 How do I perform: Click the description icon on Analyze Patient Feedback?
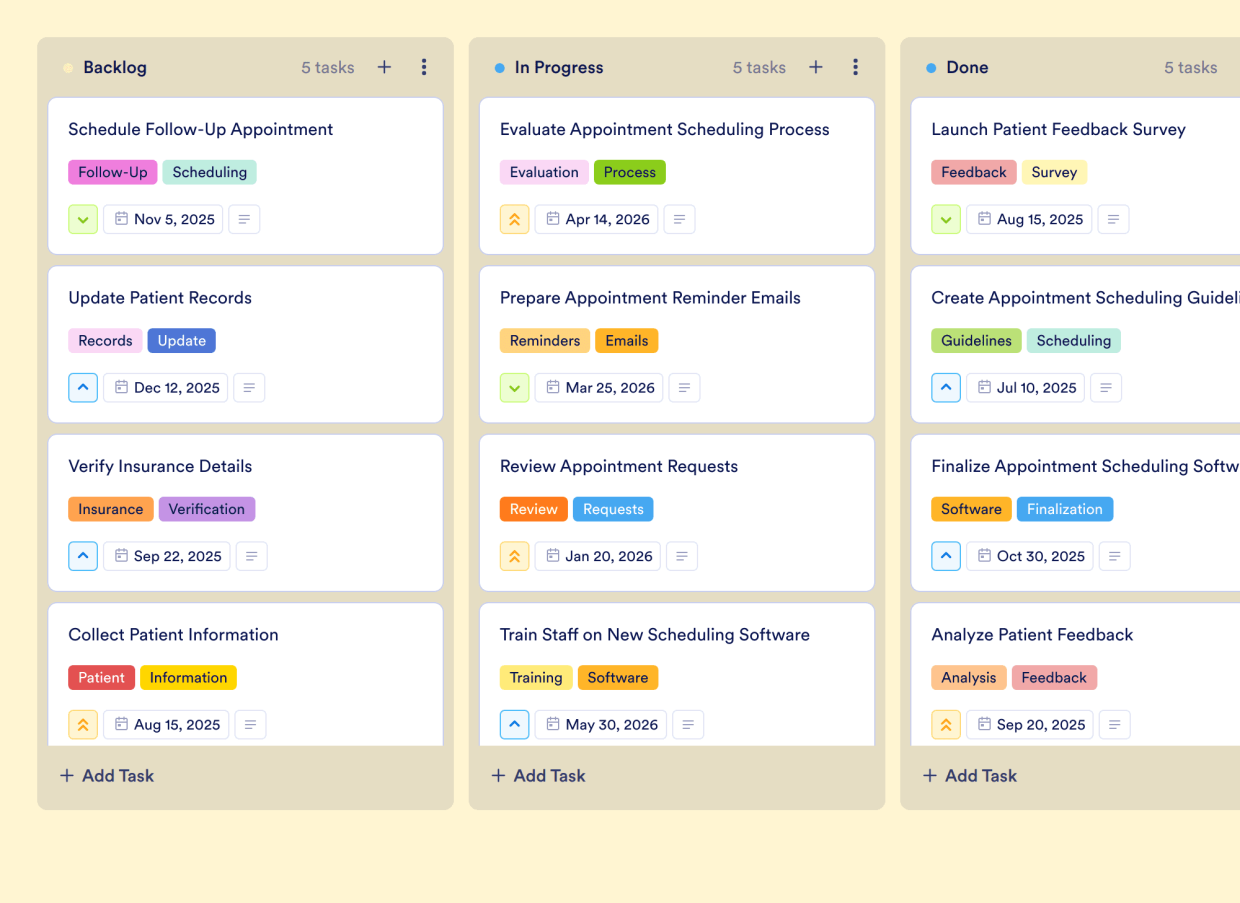pos(1115,724)
